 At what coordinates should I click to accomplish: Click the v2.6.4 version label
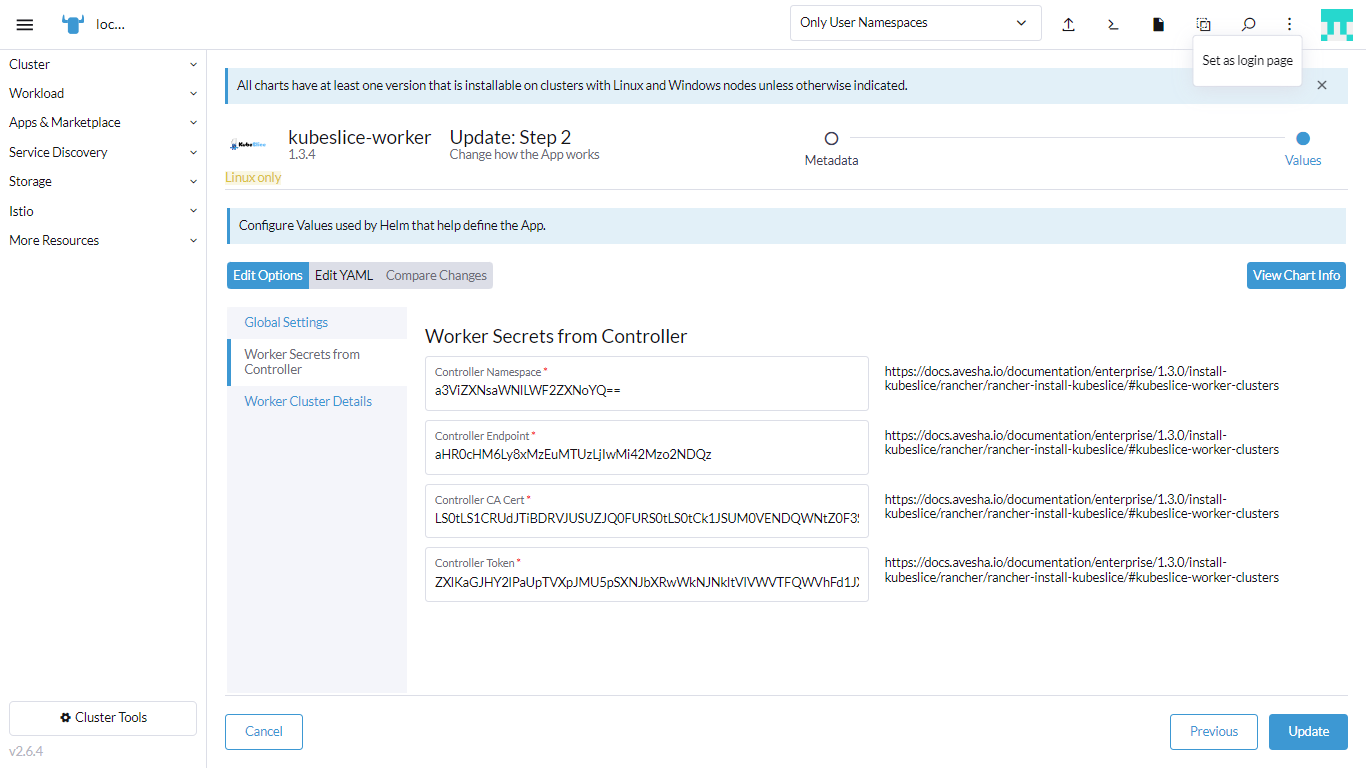pyautogui.click(x=26, y=751)
